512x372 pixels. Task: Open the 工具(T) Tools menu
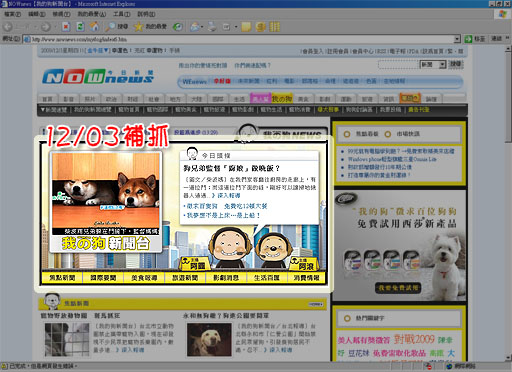click(x=121, y=14)
